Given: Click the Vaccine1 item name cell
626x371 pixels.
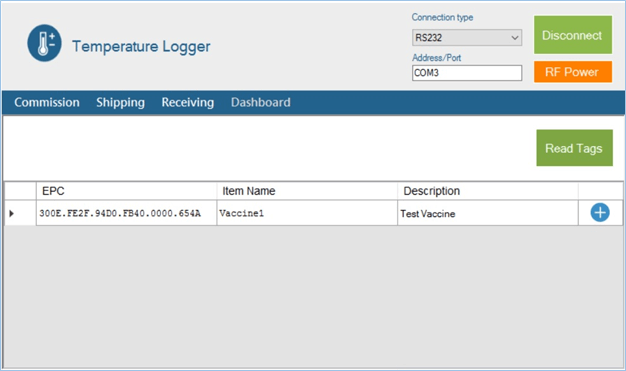Looking at the screenshot, I should pos(307,213).
